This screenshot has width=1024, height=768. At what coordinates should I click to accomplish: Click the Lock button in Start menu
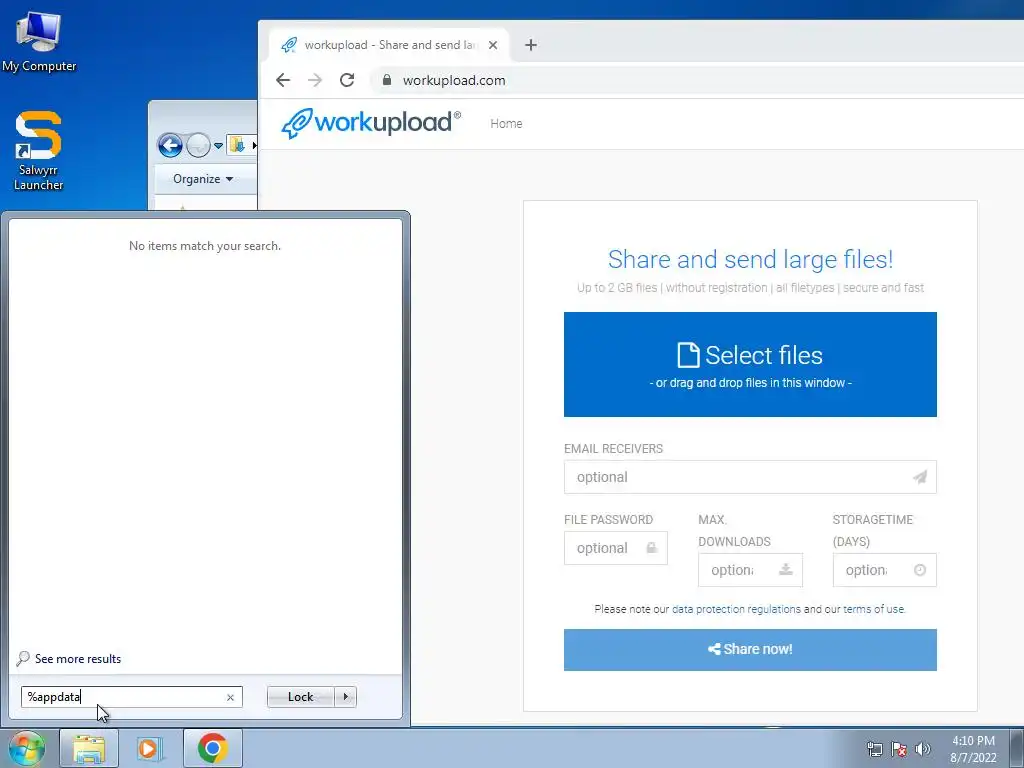(x=300, y=697)
